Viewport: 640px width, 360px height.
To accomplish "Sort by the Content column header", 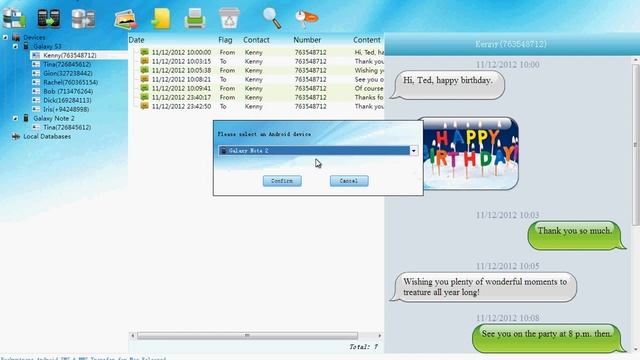I will (367, 40).
